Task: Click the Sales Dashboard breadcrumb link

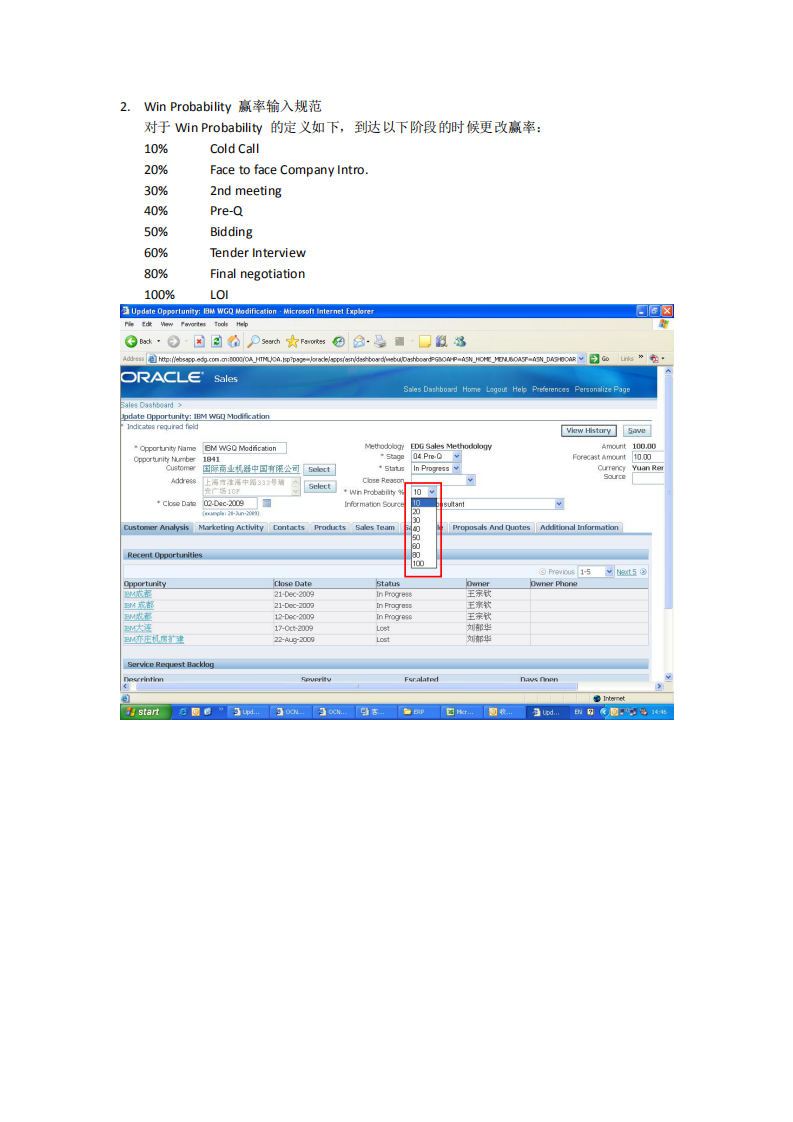Action: (147, 405)
